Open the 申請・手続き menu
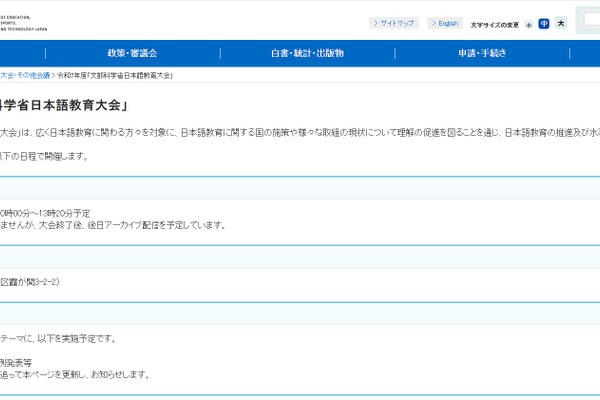This screenshot has width=600, height=400. coord(483,53)
